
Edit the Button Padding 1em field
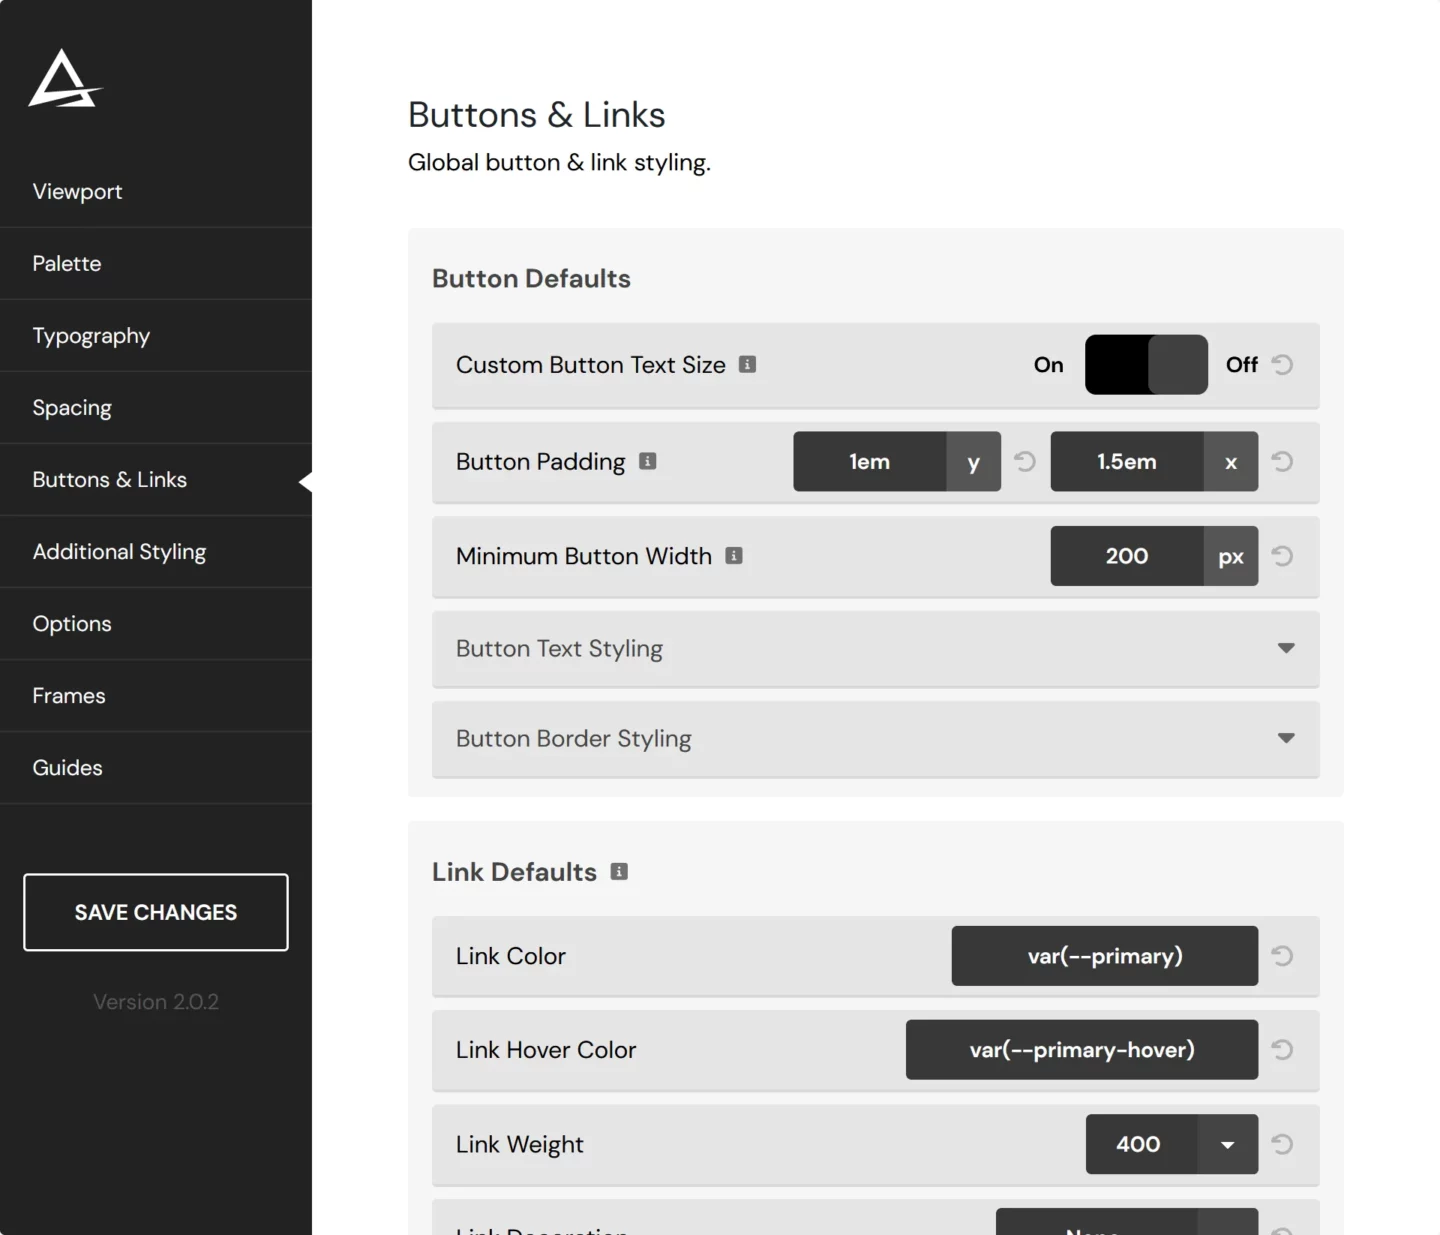click(x=869, y=461)
